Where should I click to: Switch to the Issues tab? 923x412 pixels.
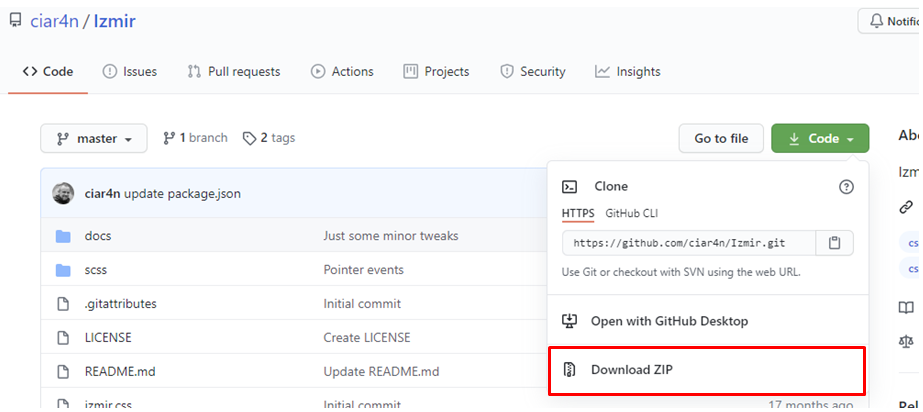(130, 72)
